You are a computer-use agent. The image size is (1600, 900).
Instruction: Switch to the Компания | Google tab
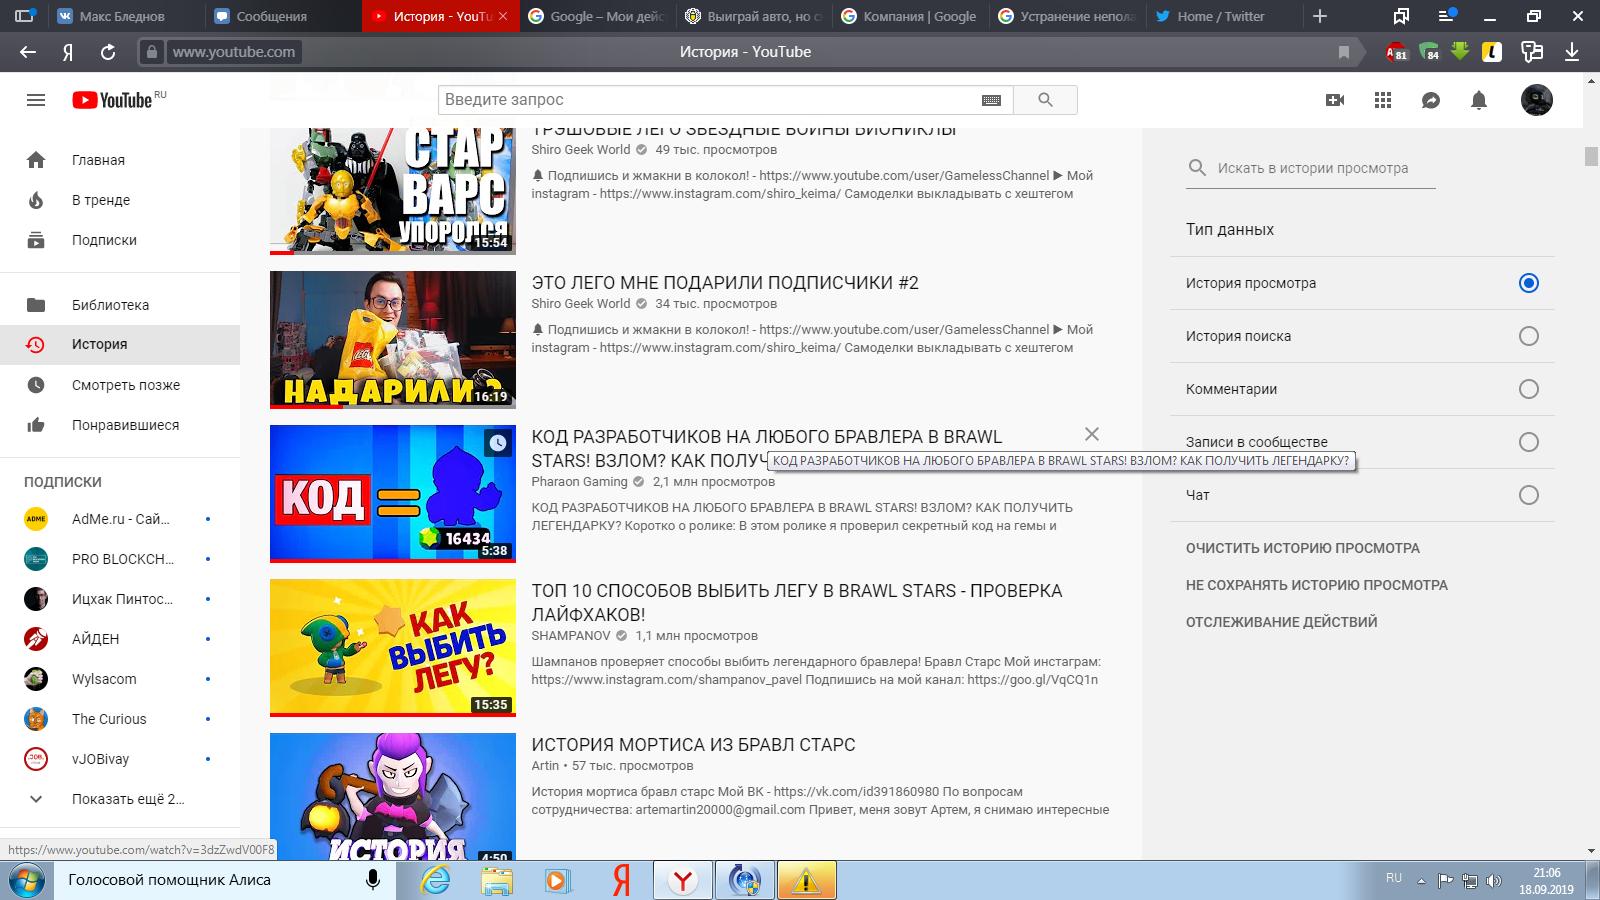coord(910,16)
